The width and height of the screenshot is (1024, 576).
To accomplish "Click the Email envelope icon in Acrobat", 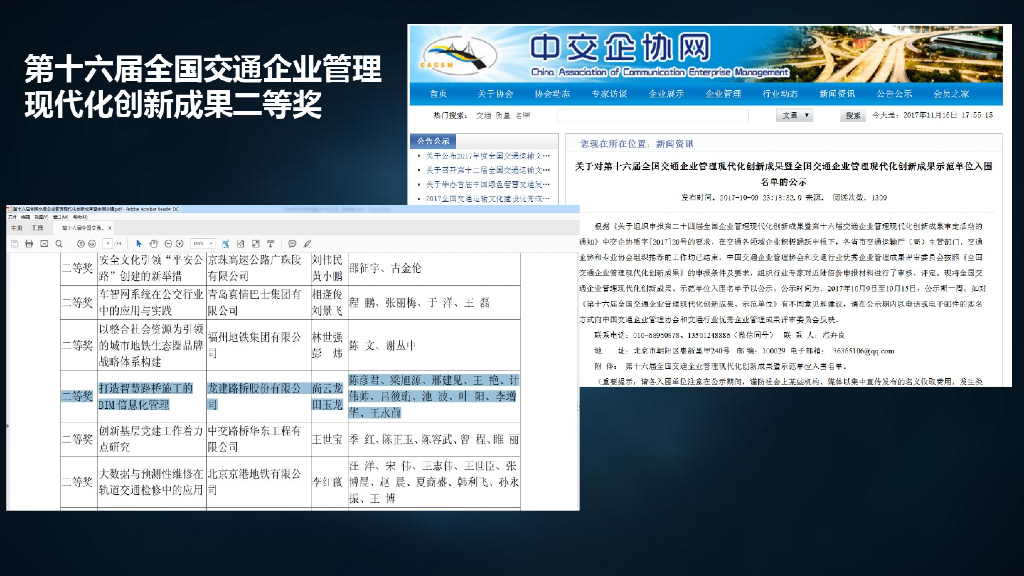I will [44, 244].
